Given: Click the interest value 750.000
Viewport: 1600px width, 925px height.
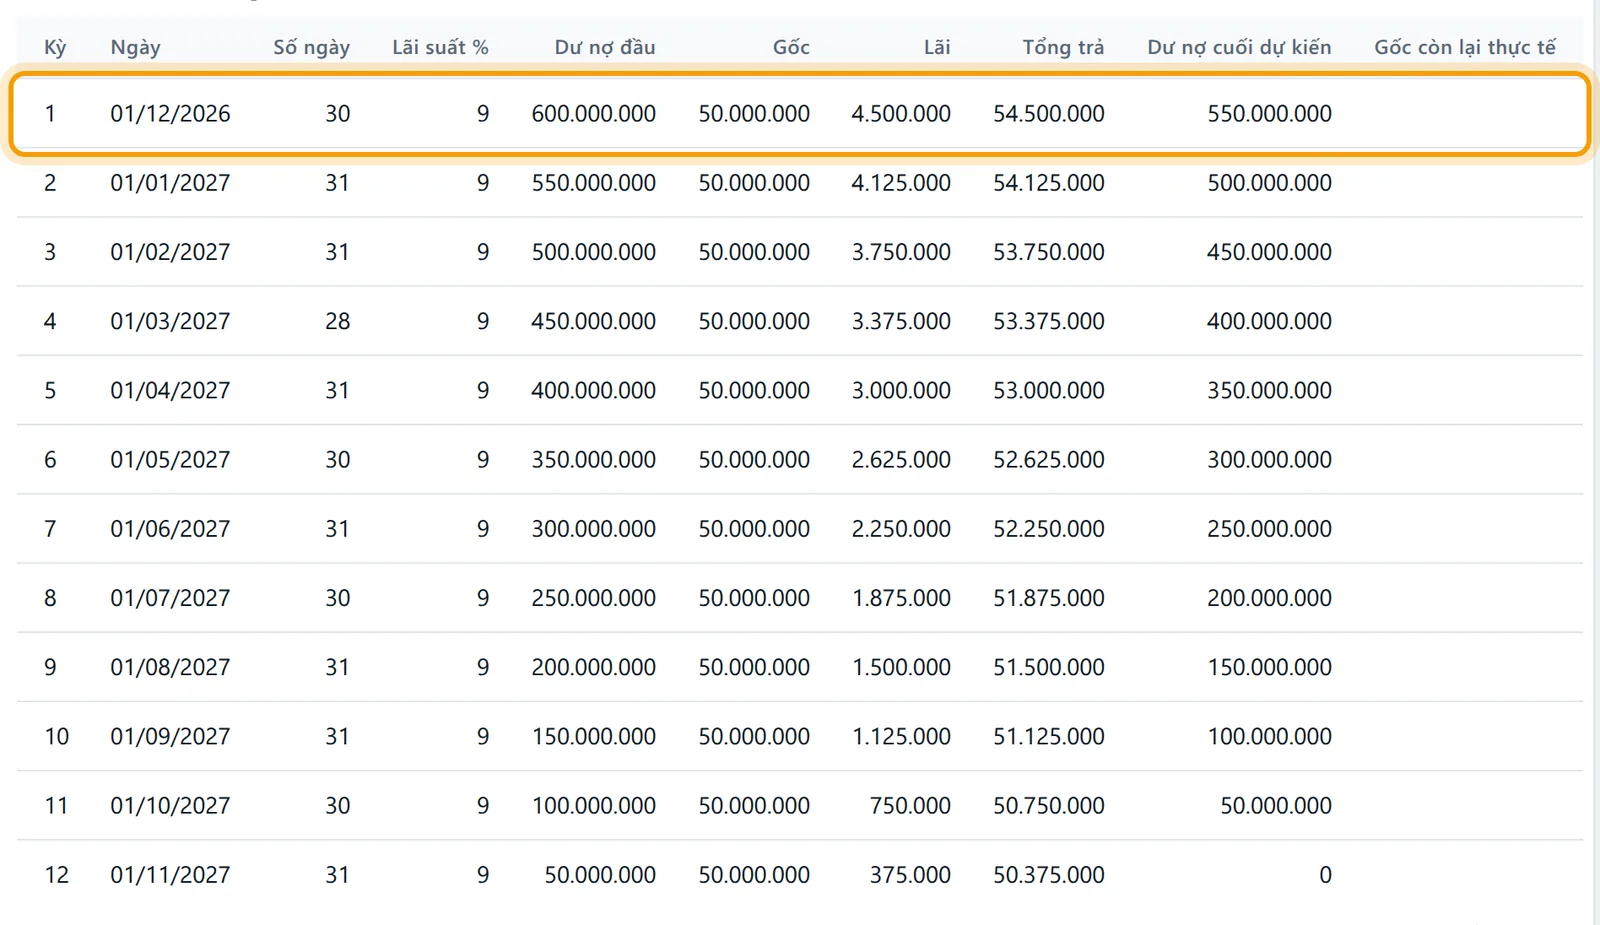Looking at the screenshot, I should tap(910, 805).
